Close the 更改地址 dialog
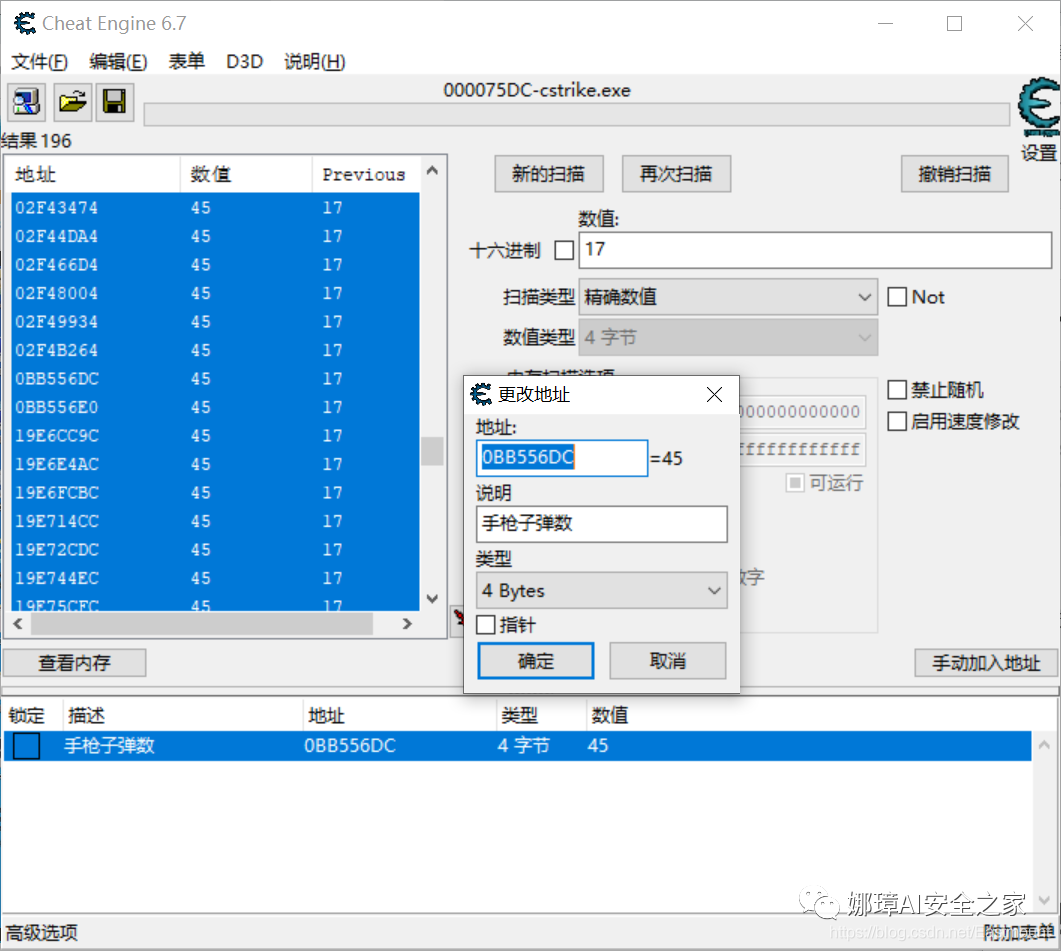Image resolution: width=1061 pixels, height=951 pixels. pyautogui.click(x=714, y=395)
